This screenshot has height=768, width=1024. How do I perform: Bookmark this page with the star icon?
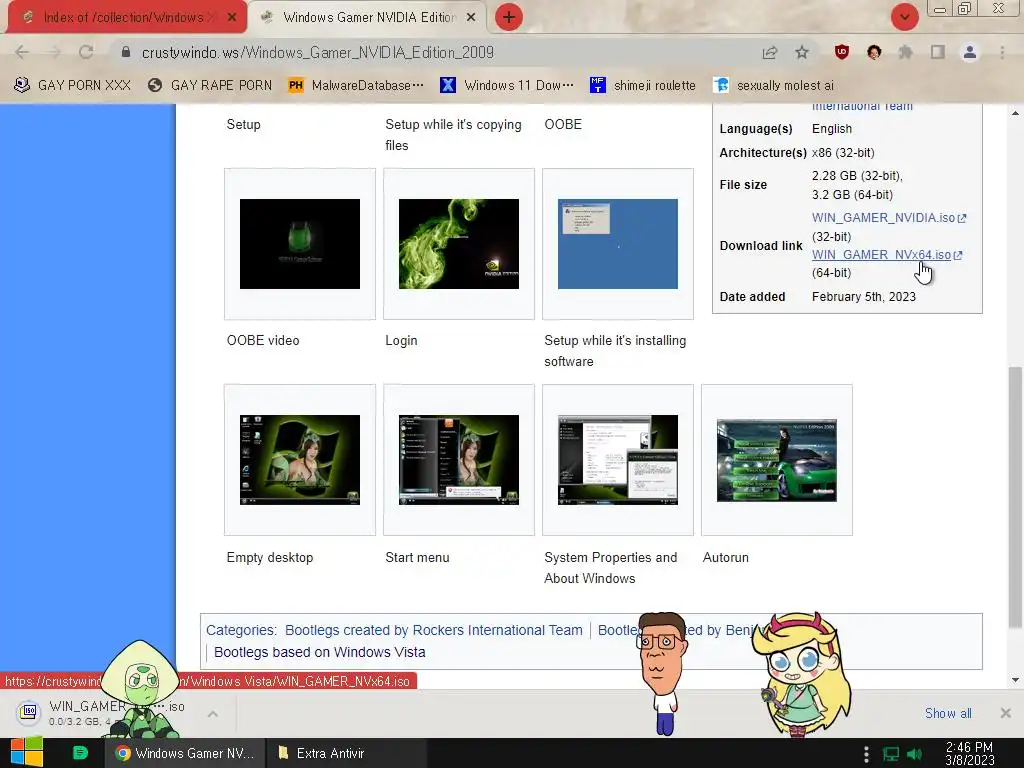coord(802,52)
